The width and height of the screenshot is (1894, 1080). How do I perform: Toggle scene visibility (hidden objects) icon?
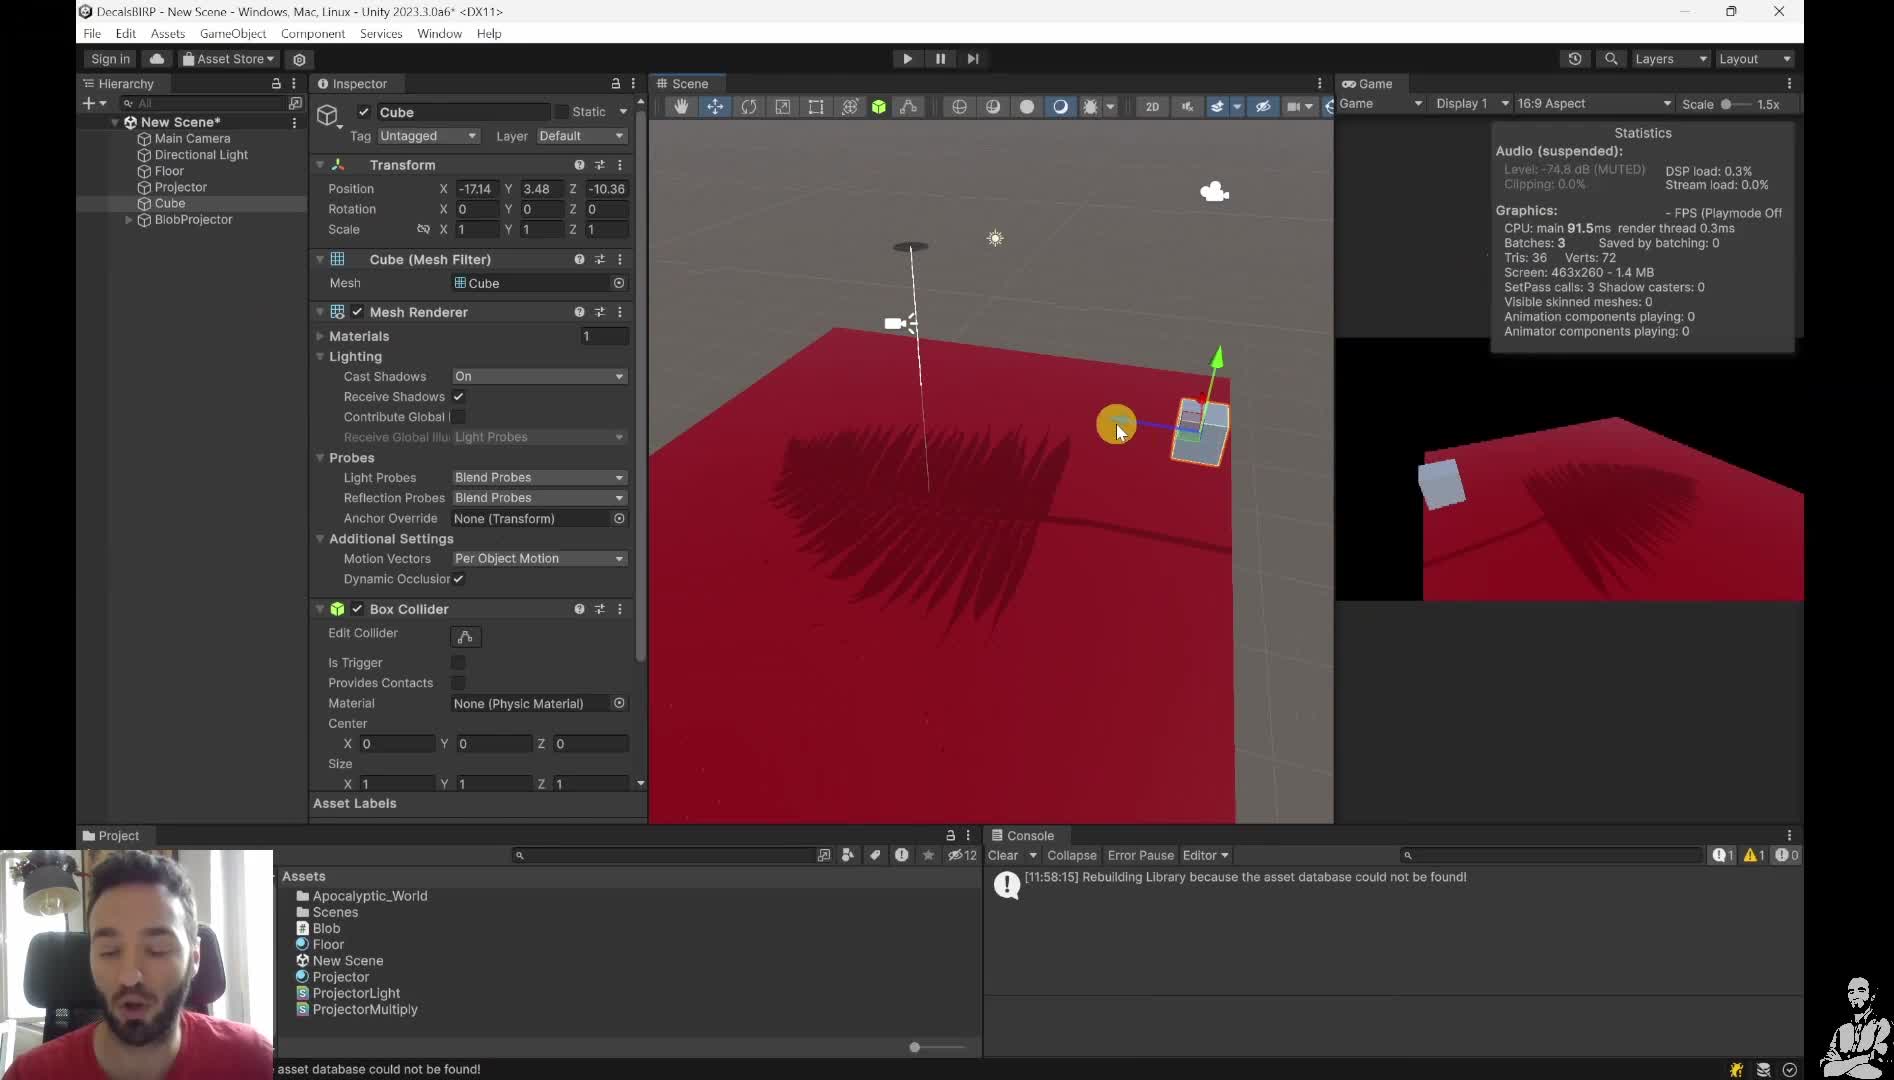[x=1263, y=107]
